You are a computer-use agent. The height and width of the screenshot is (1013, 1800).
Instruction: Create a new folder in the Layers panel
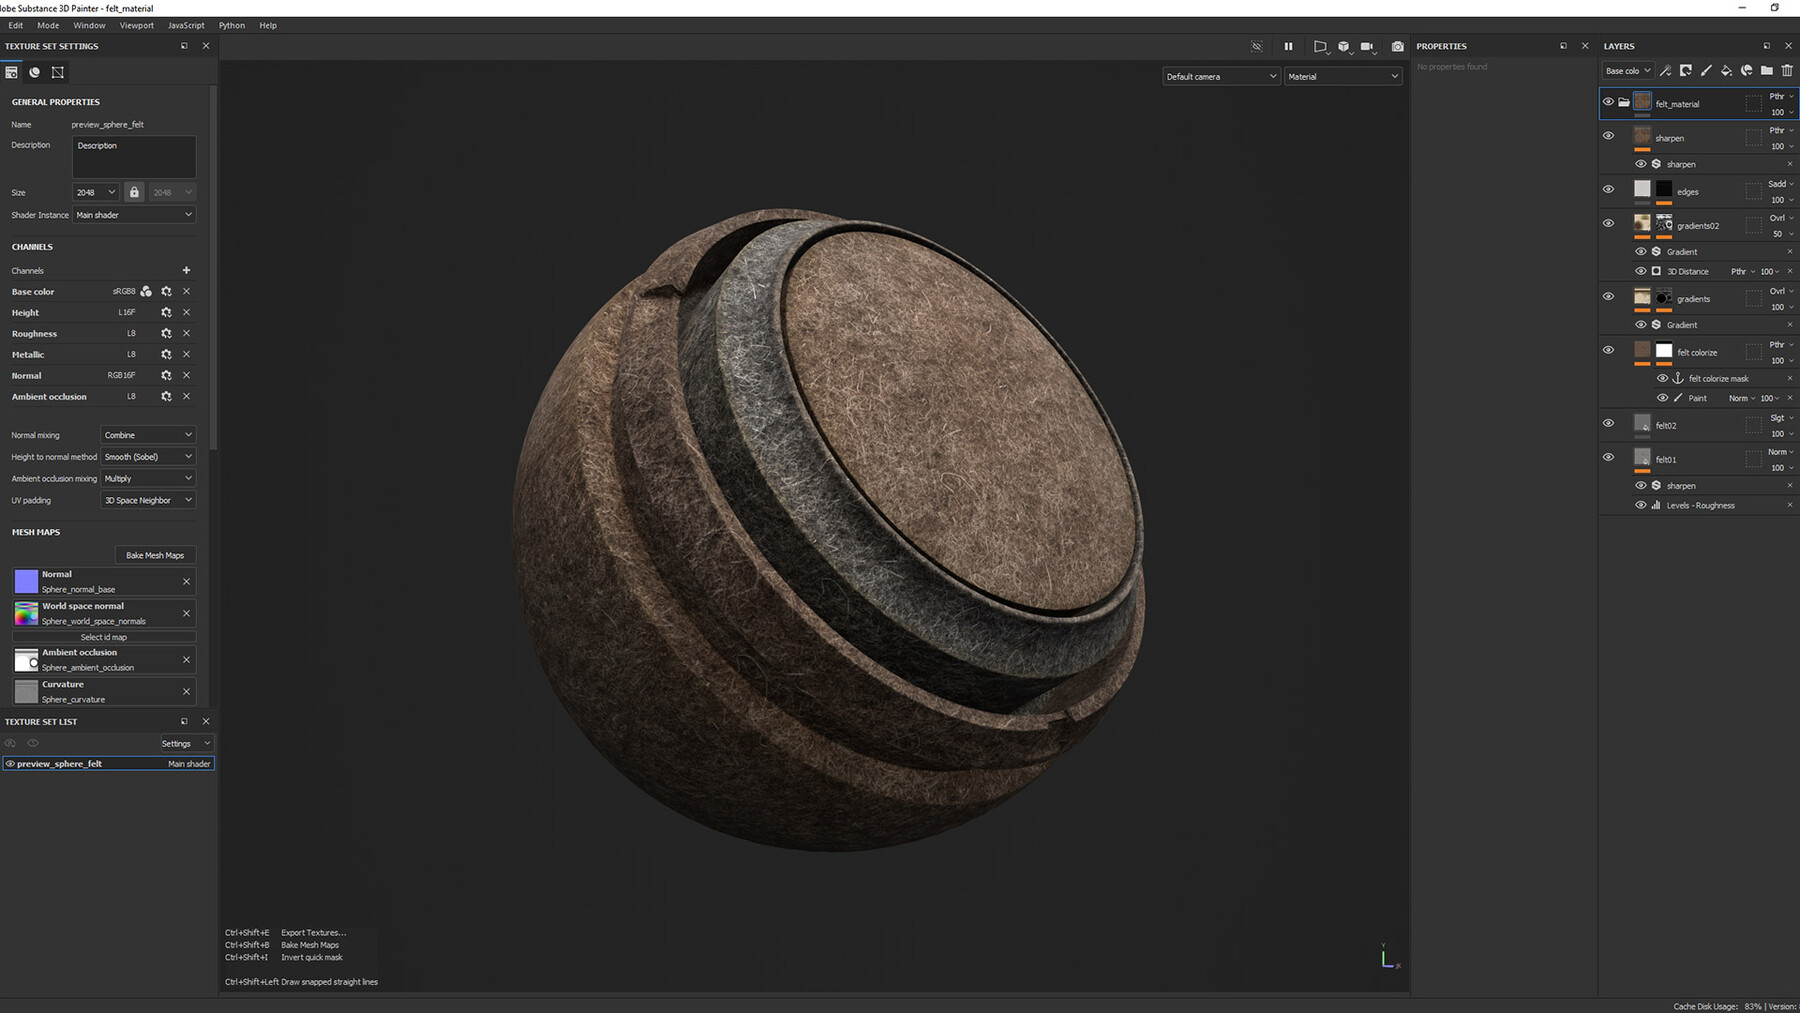tap(1767, 70)
